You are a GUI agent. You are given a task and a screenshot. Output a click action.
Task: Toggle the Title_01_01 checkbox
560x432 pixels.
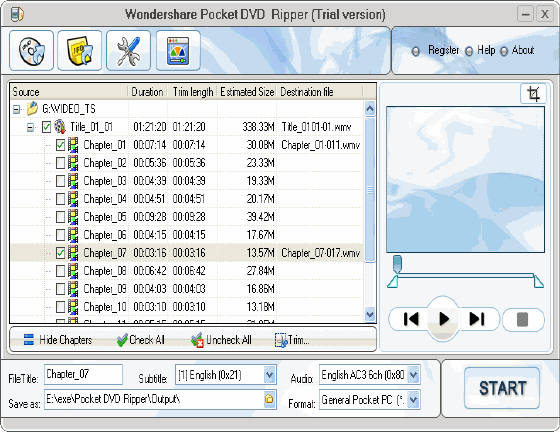pos(46,127)
